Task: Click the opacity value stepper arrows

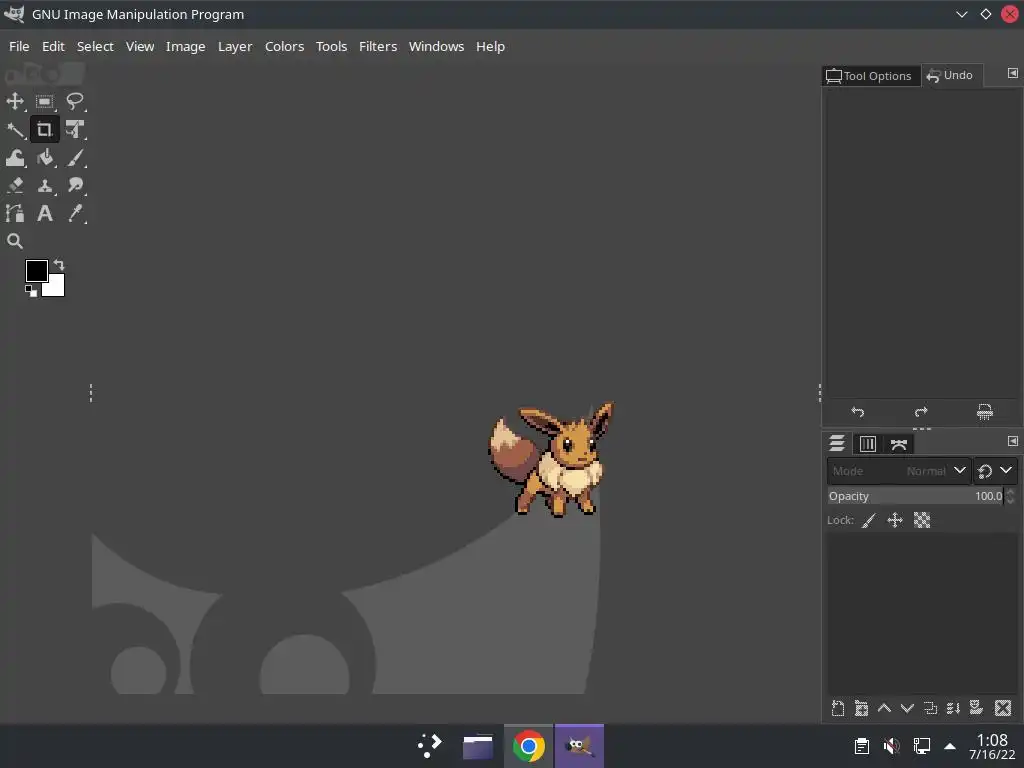Action: point(1010,496)
